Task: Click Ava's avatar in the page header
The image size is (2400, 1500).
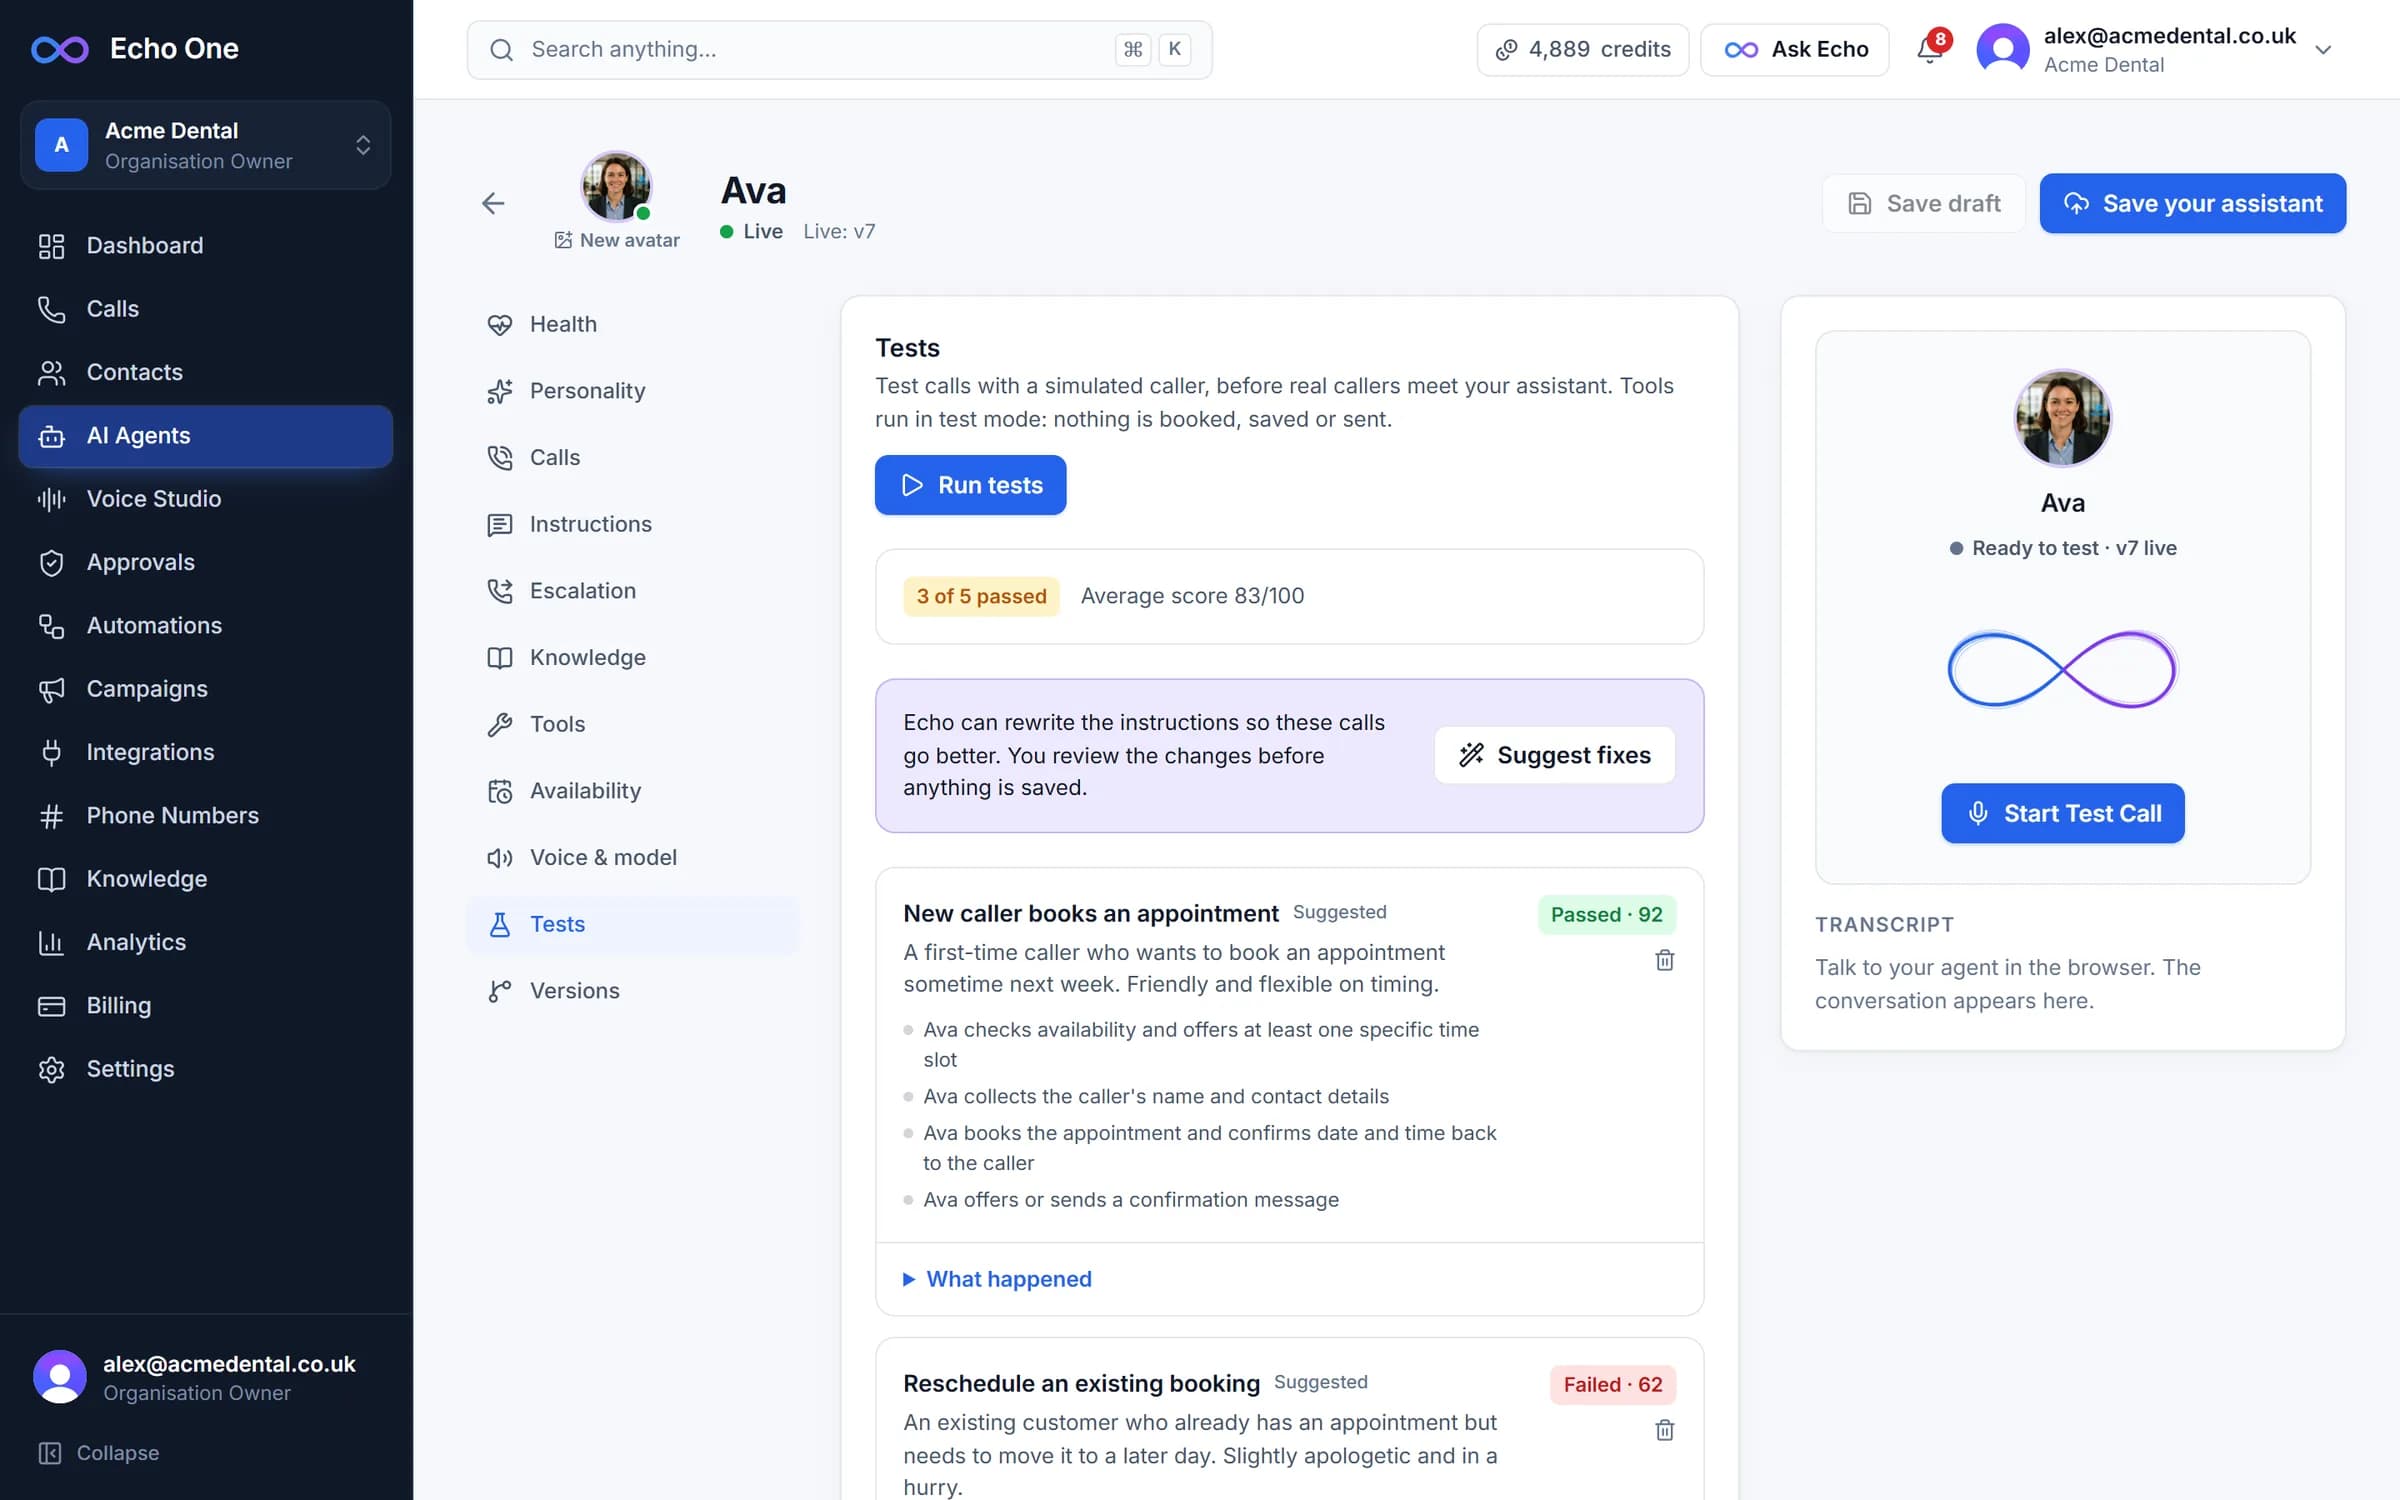Action: (x=616, y=186)
